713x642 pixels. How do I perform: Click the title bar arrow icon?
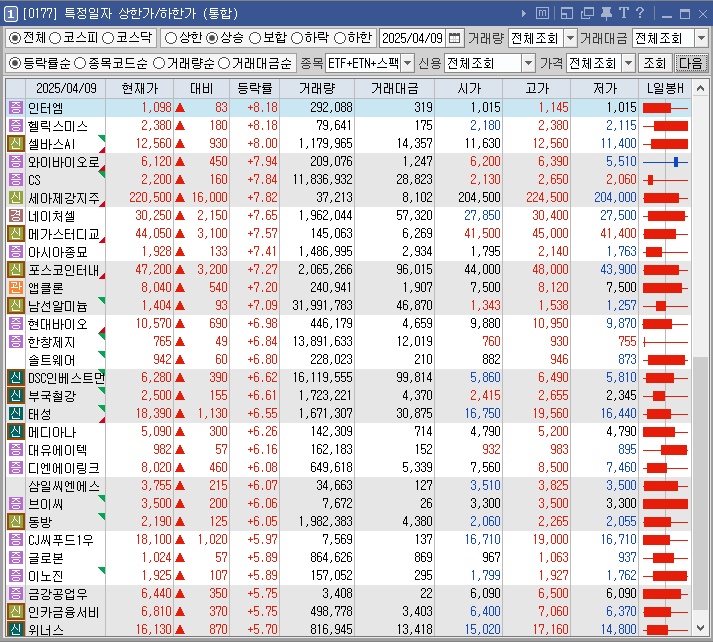pos(524,14)
